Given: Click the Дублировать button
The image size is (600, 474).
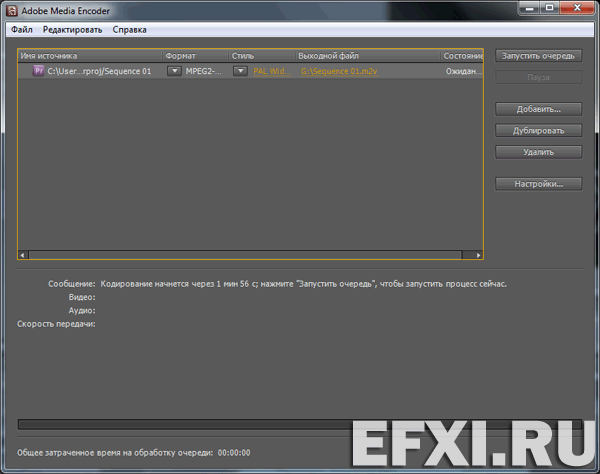Looking at the screenshot, I should pos(538,130).
